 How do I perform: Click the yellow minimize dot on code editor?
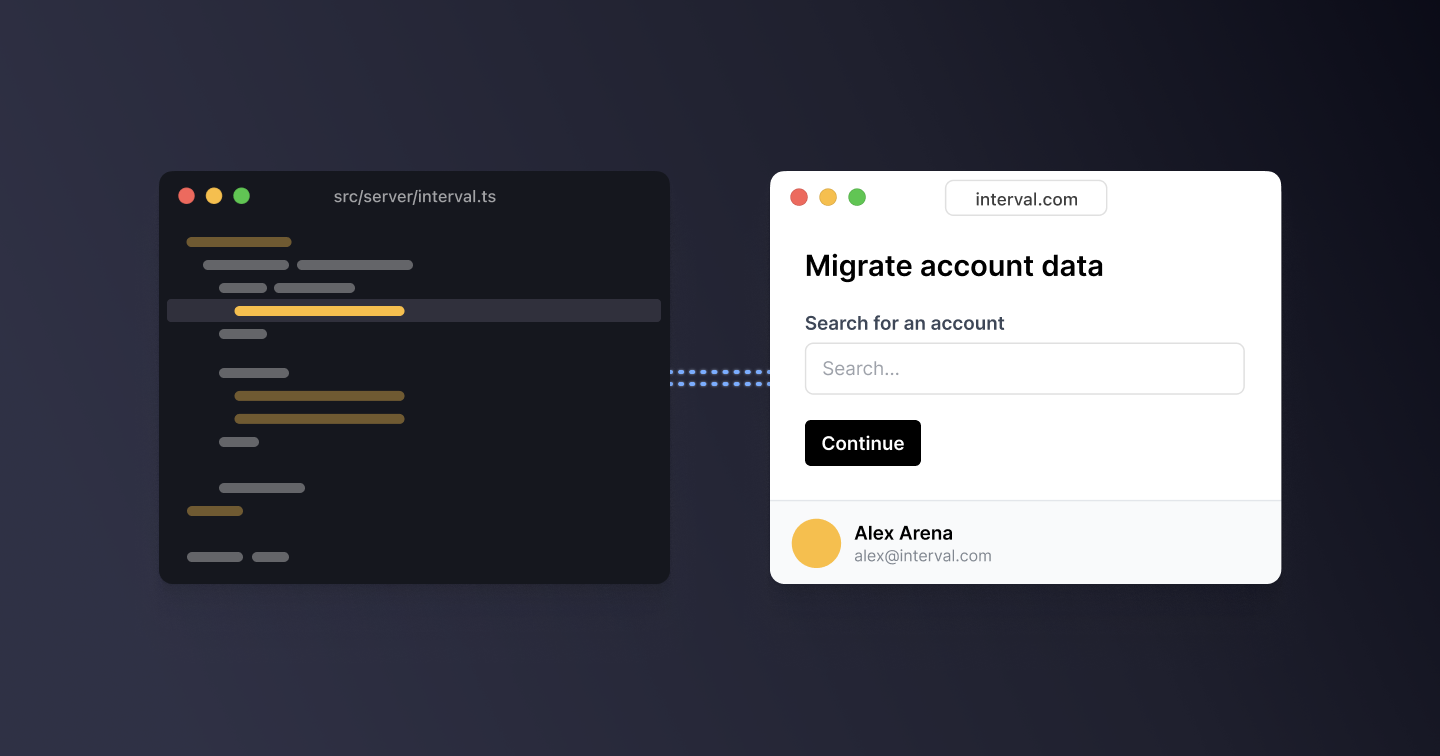[214, 196]
